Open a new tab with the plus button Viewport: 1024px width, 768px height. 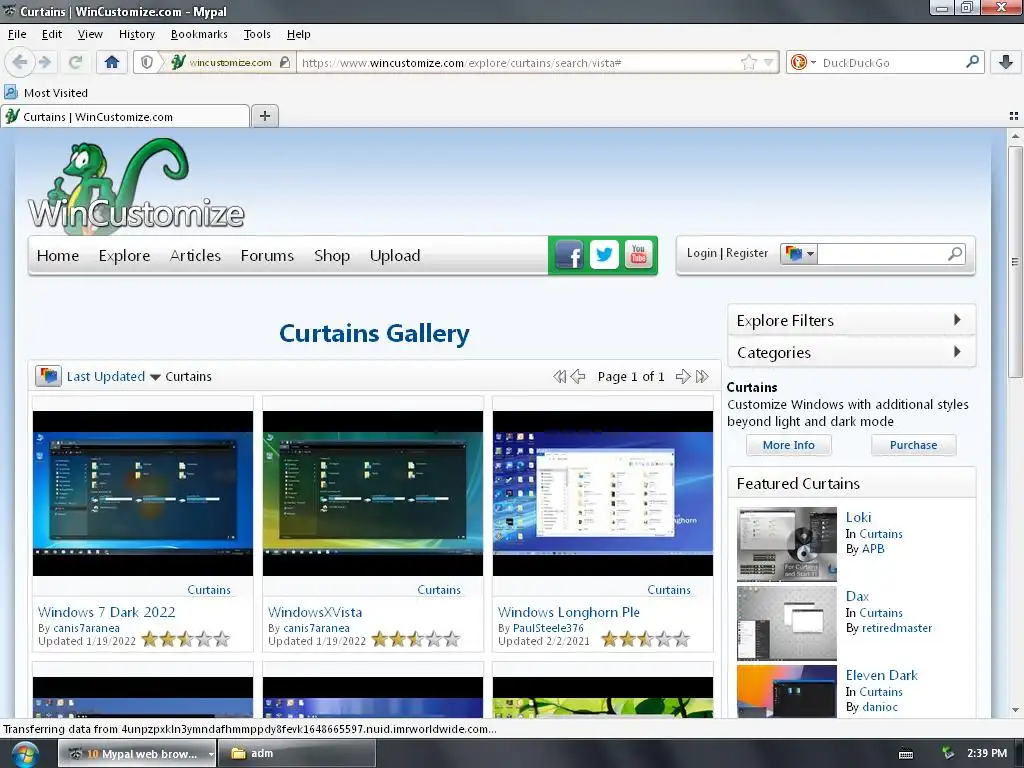tap(264, 116)
